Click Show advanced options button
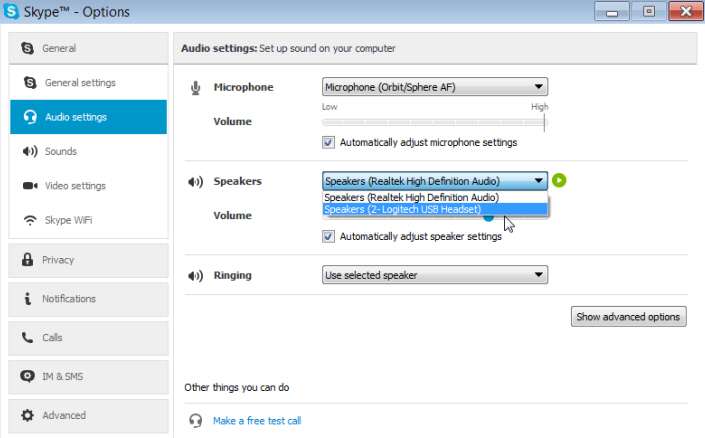705x438 pixels. (x=629, y=317)
